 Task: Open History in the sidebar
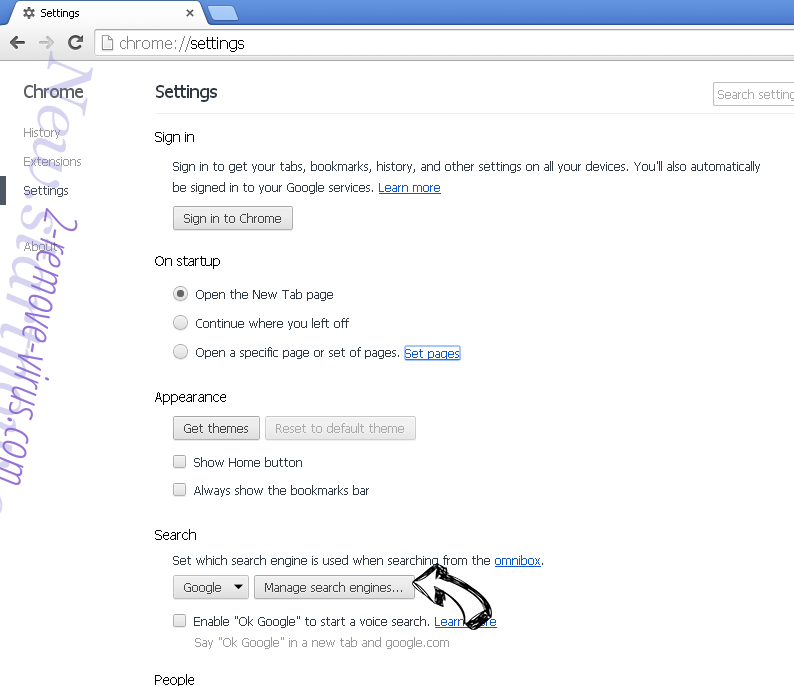[42, 133]
